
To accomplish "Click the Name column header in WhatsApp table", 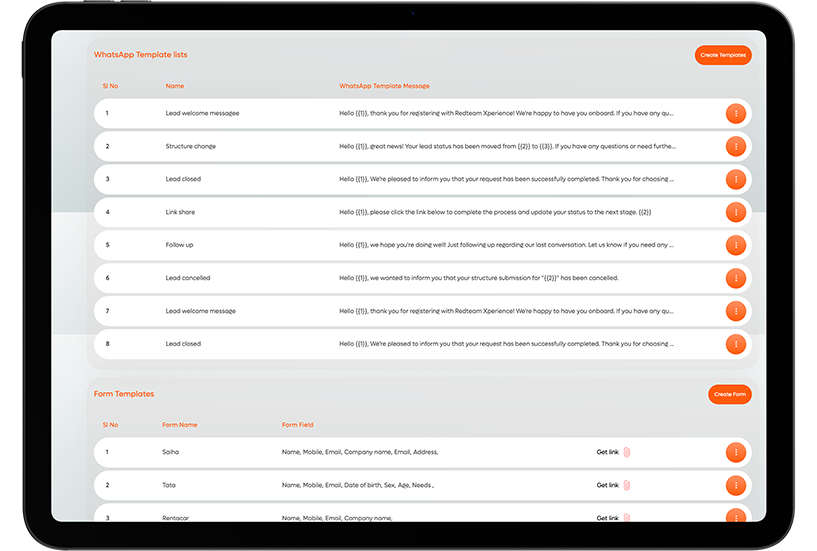I will coord(175,86).
